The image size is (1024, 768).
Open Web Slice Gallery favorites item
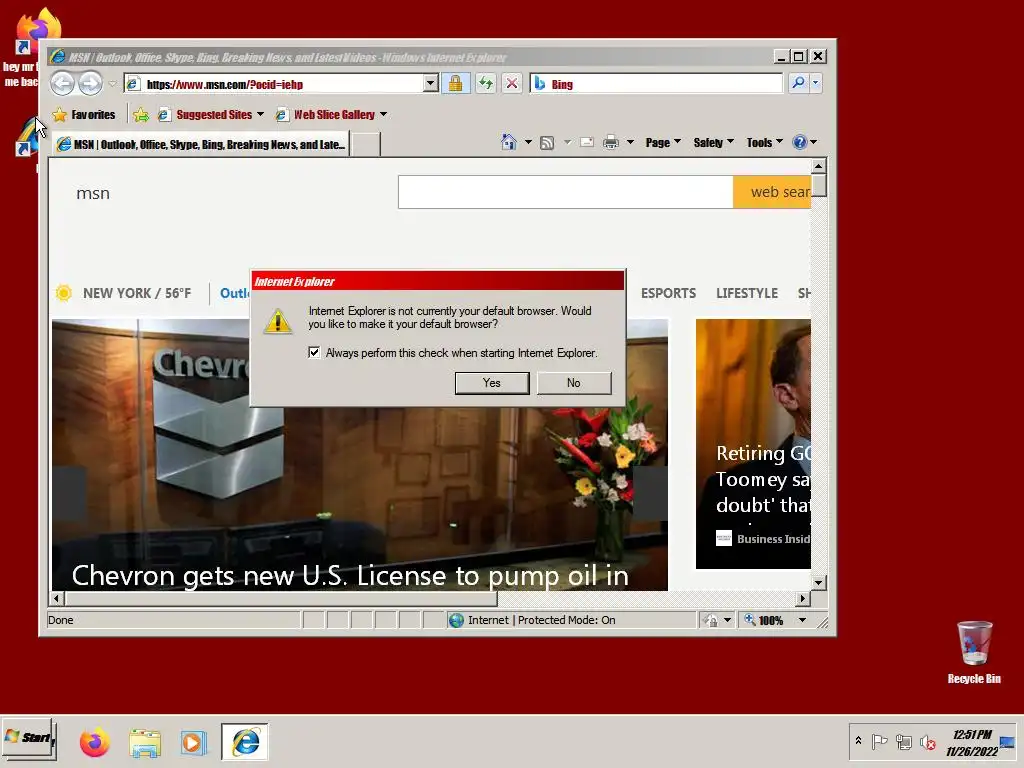(x=331, y=115)
